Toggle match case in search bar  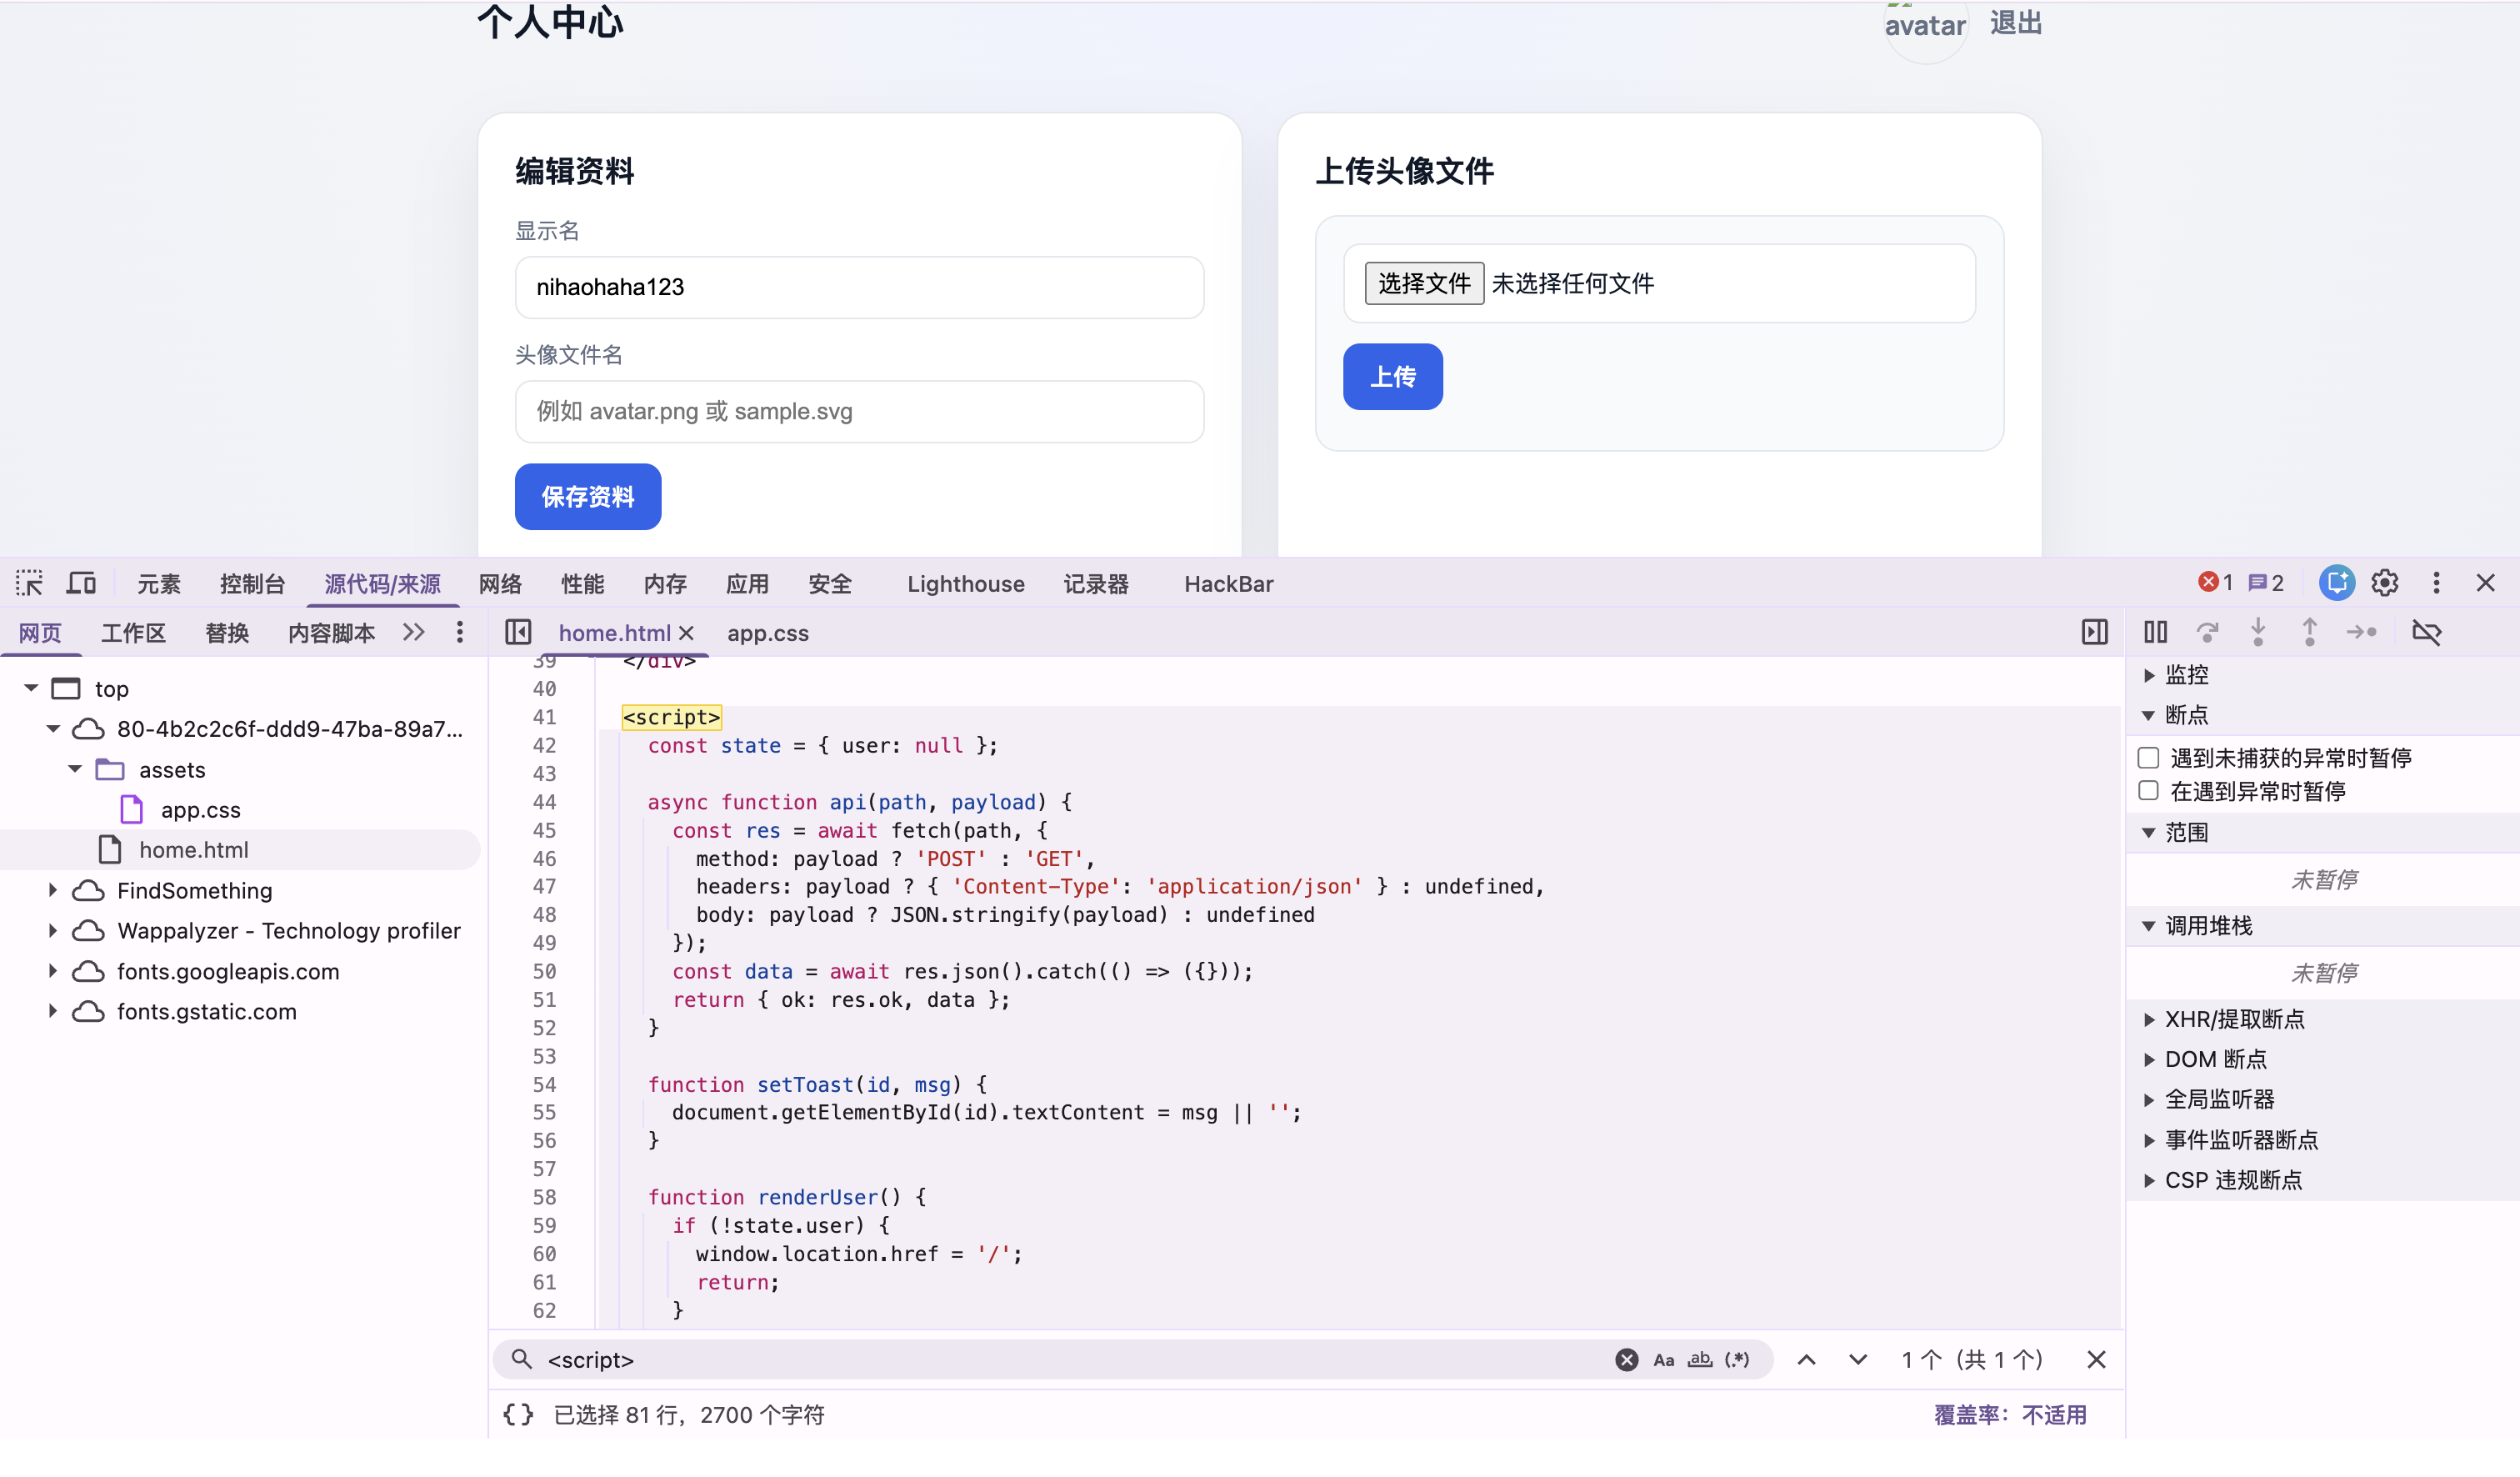(x=1663, y=1359)
